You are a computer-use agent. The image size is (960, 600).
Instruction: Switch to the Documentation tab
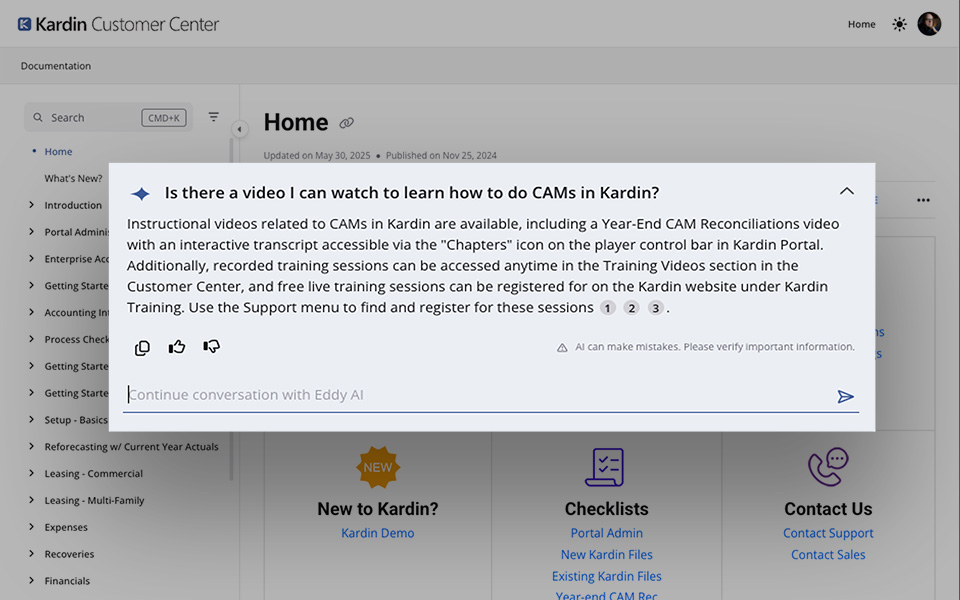click(55, 65)
